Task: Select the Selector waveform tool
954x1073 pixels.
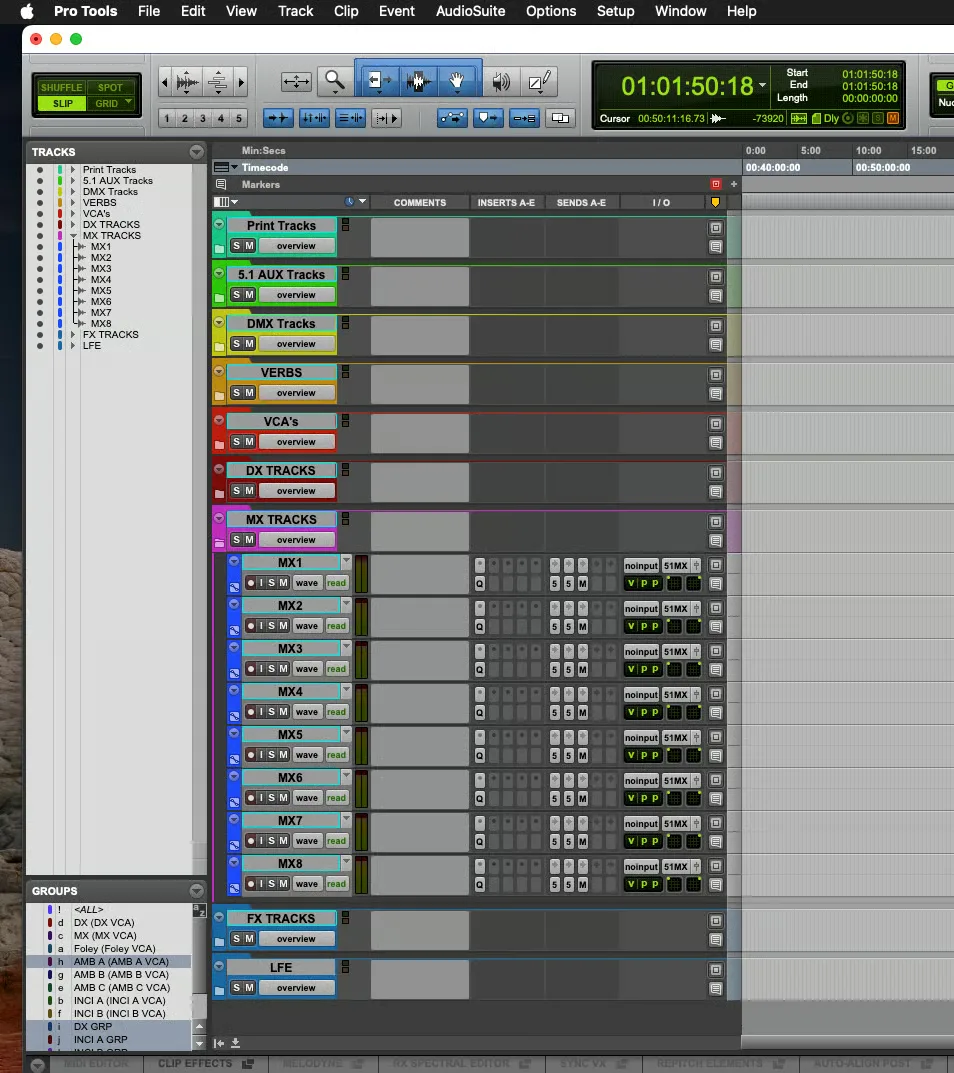Action: (419, 81)
